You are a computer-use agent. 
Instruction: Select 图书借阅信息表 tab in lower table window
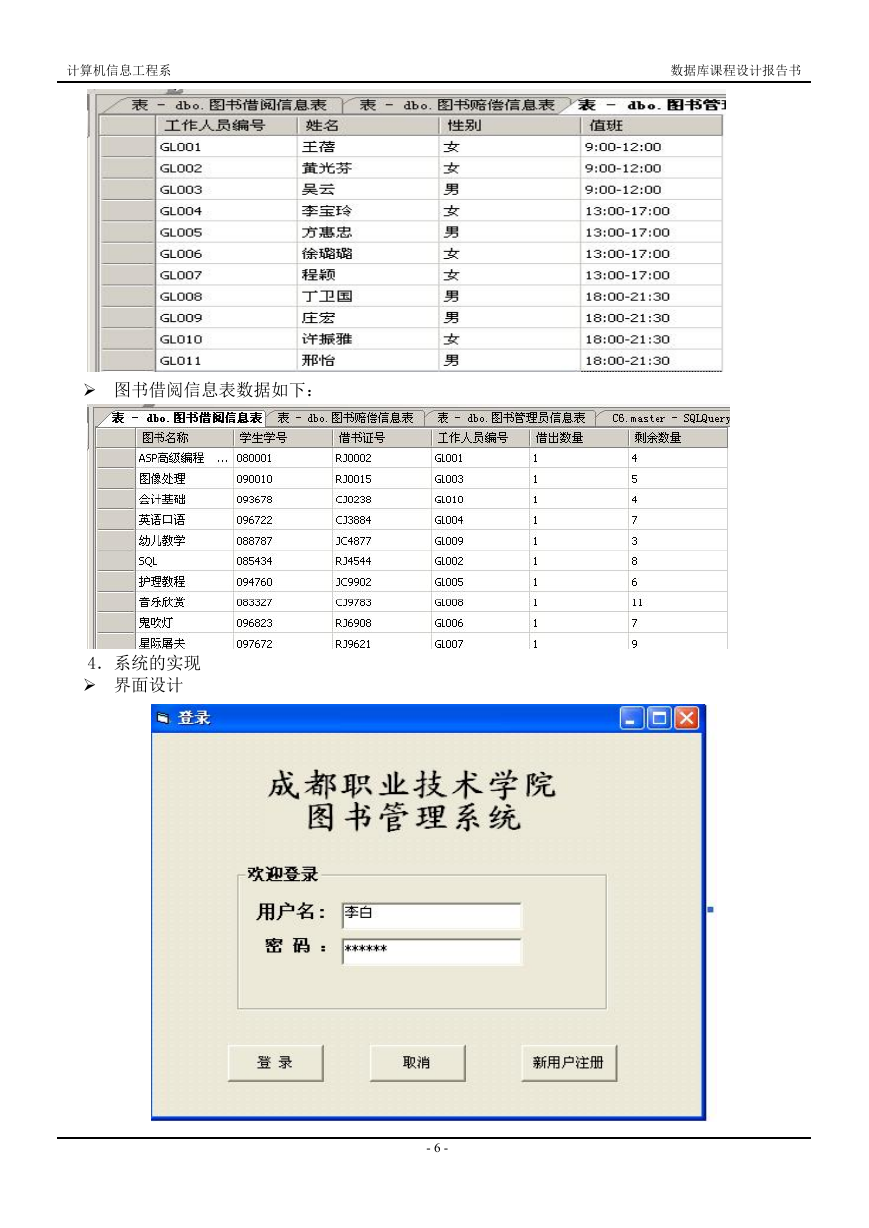(x=186, y=418)
